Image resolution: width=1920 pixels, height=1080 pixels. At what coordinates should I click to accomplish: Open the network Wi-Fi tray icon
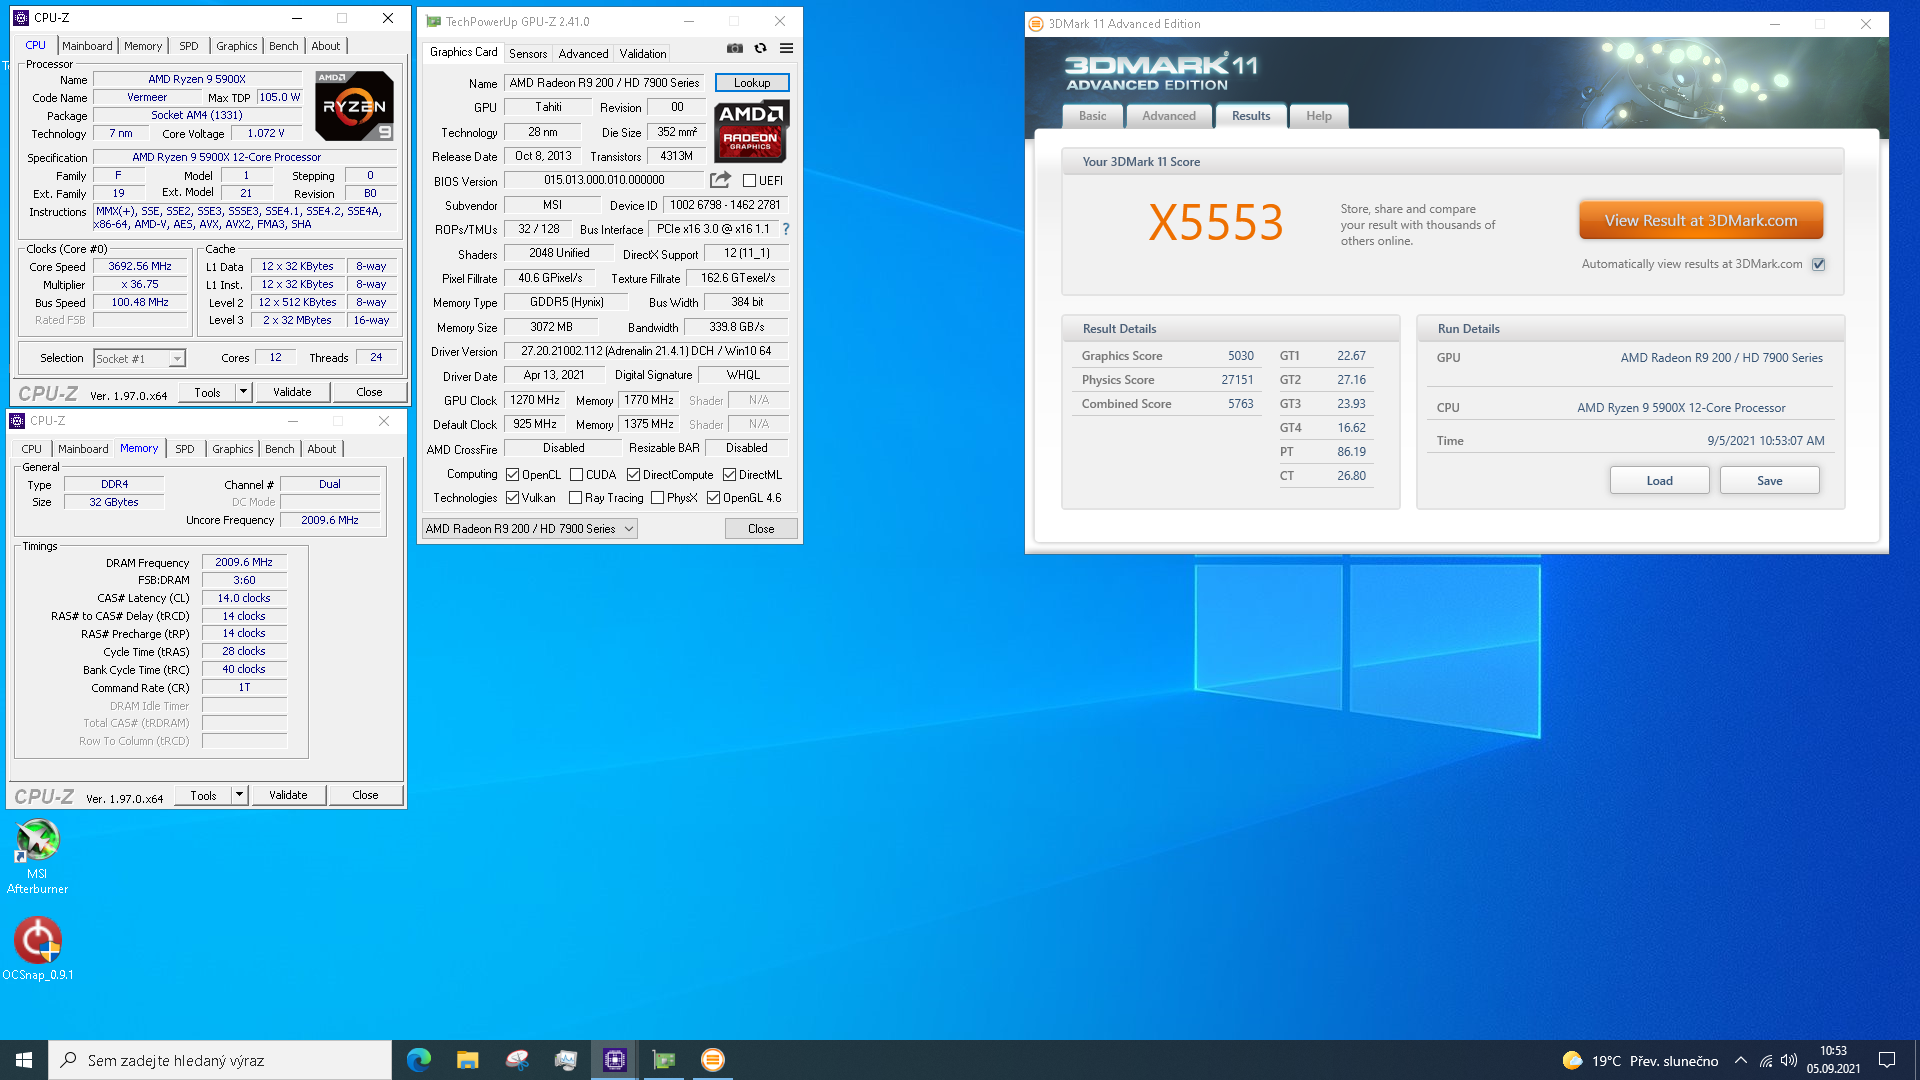click(1766, 1061)
